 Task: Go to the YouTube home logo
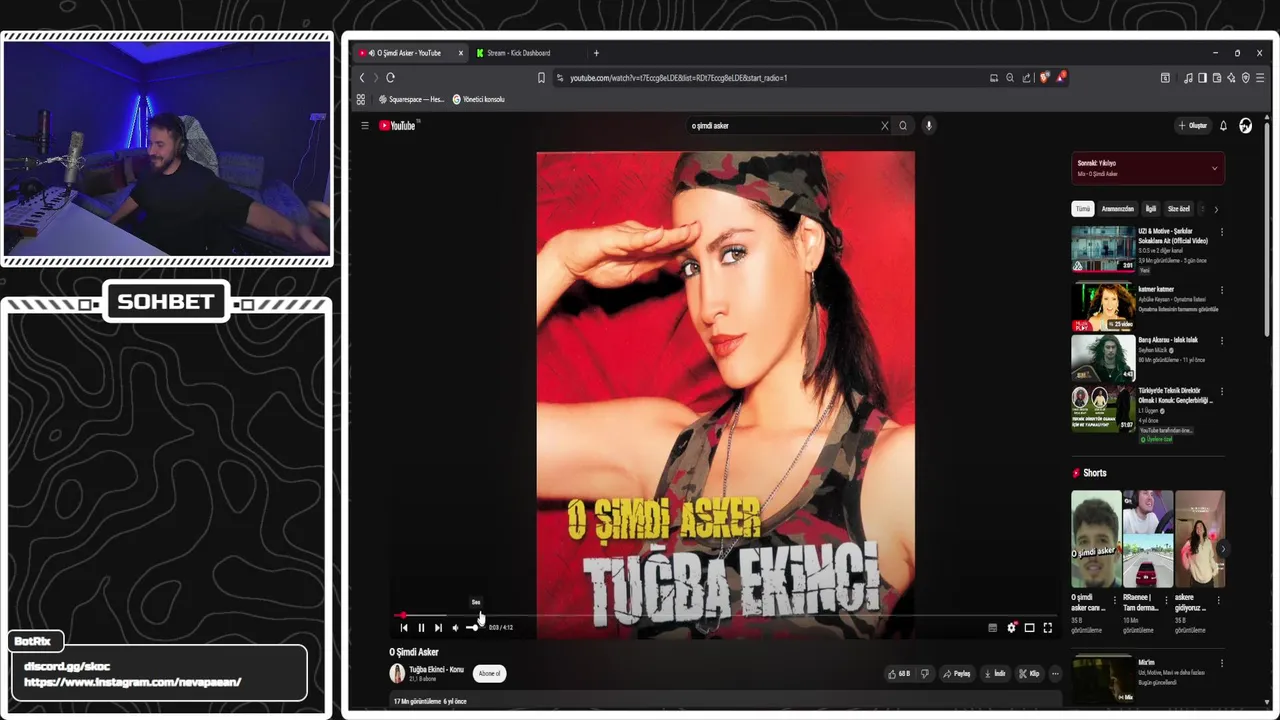click(x=397, y=126)
